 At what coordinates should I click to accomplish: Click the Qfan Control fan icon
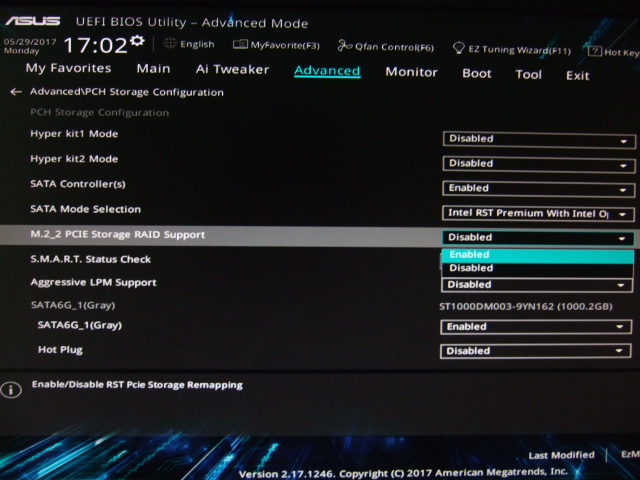coord(344,46)
